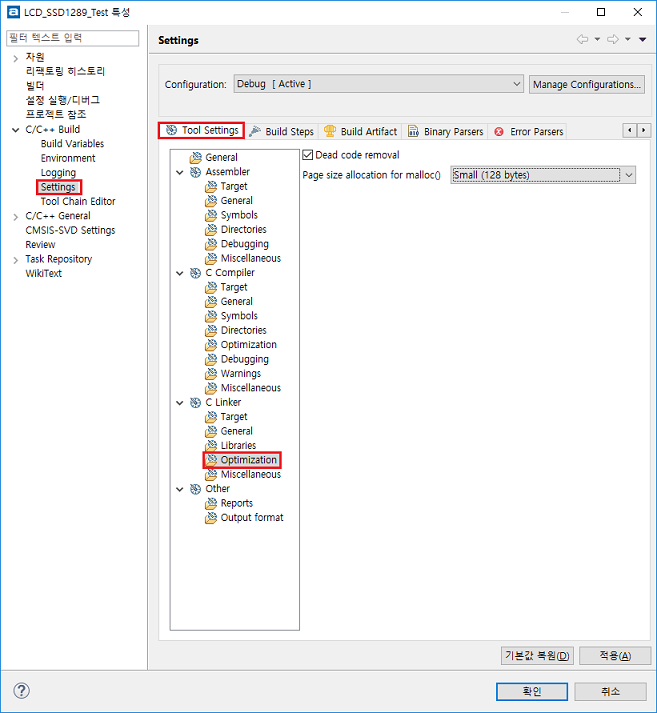Screen dimensions: 657x713
Task: Collapse the C/C++ Build sidebar node
Action: click(15, 130)
